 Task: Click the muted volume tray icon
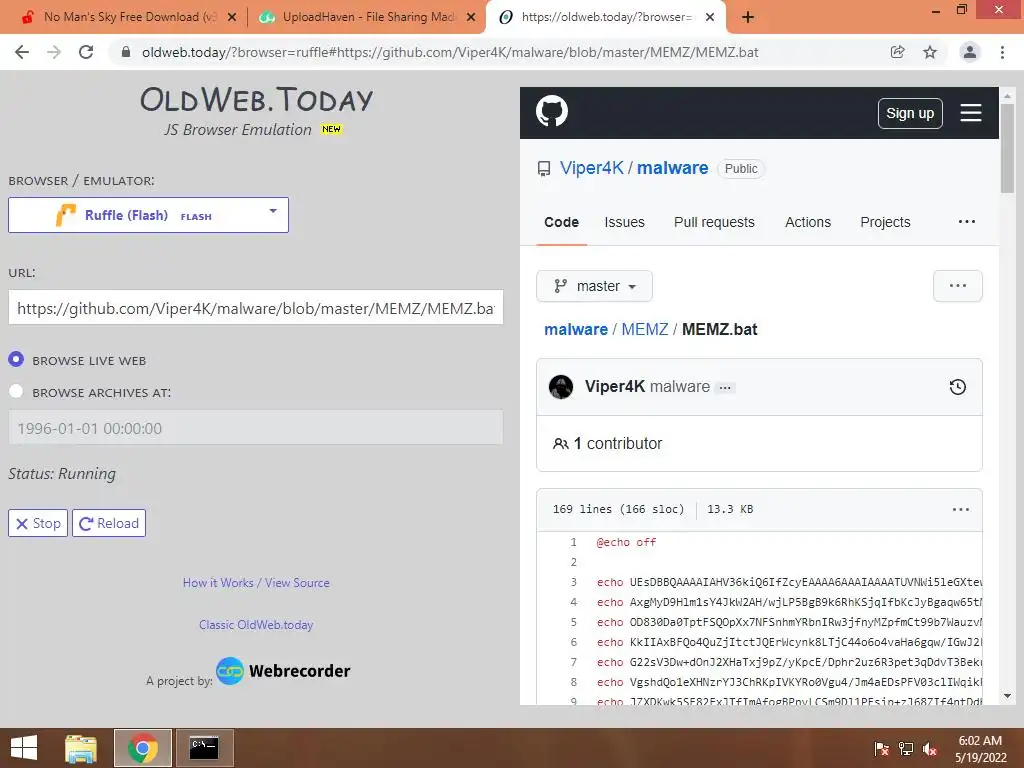[930, 749]
